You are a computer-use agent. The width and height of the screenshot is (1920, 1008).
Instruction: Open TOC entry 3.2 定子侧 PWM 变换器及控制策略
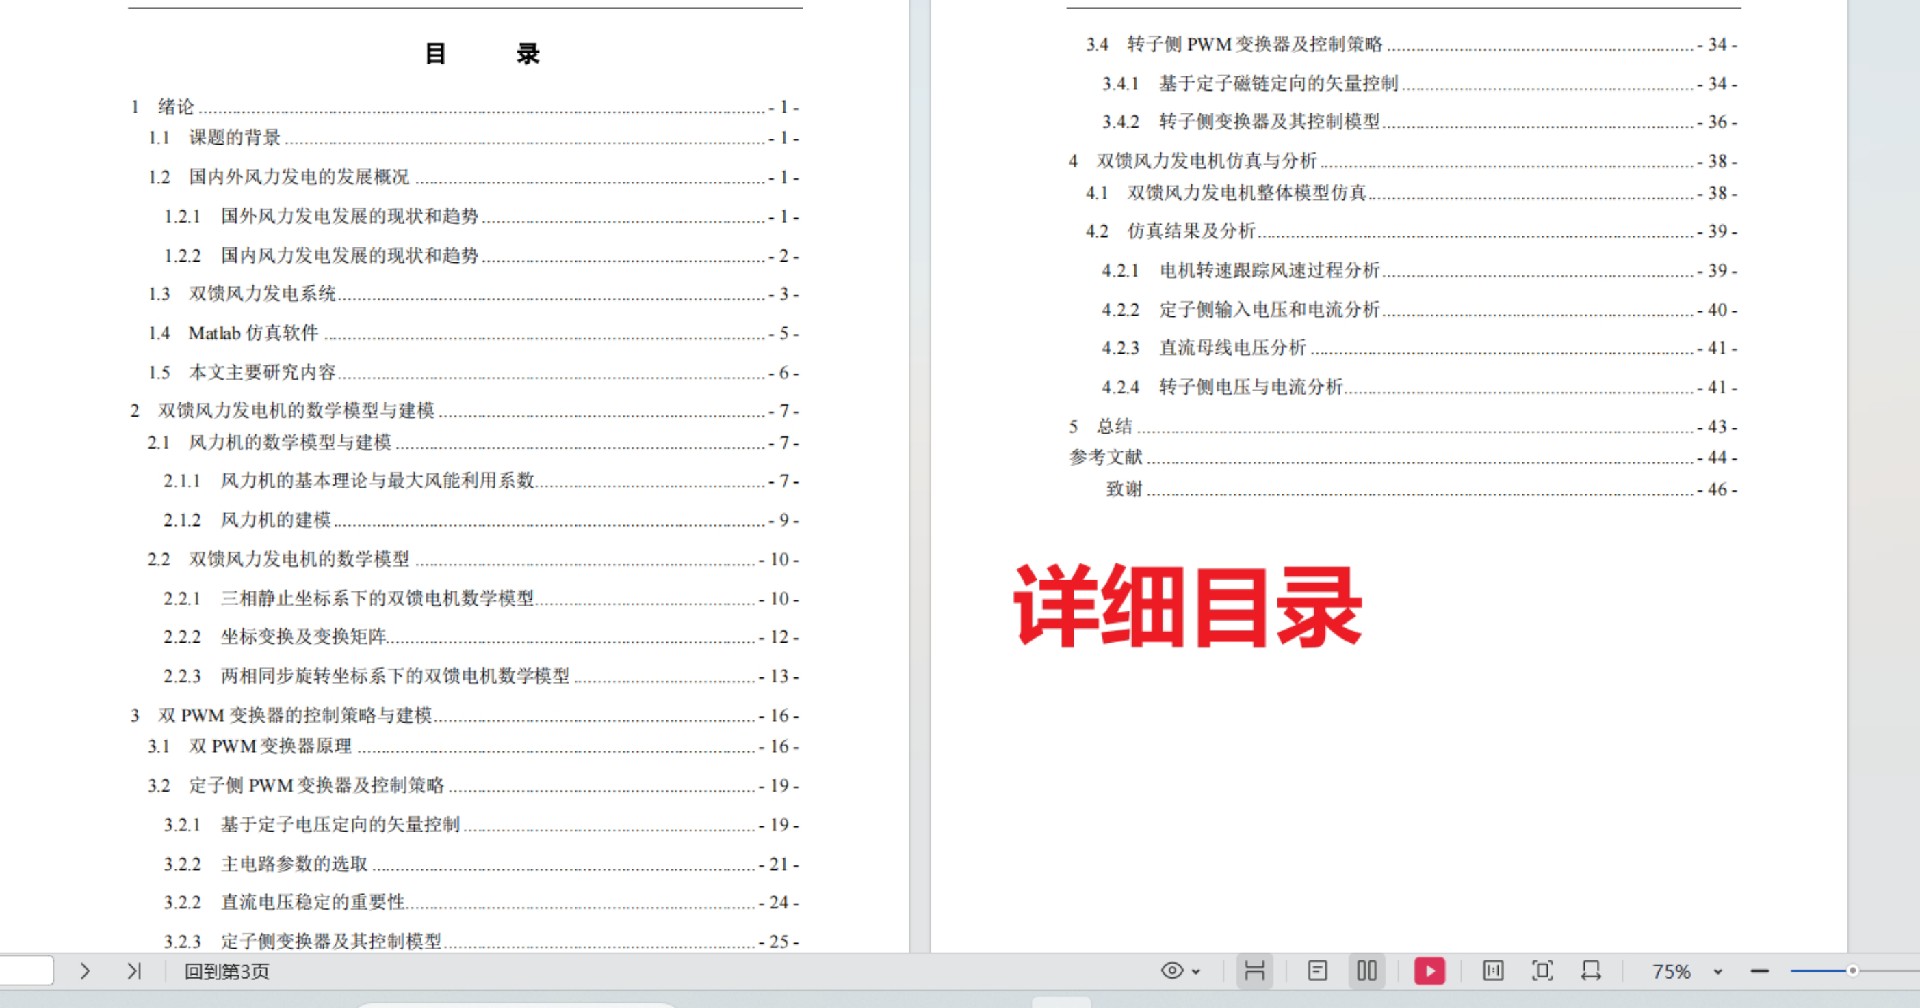click(474, 785)
